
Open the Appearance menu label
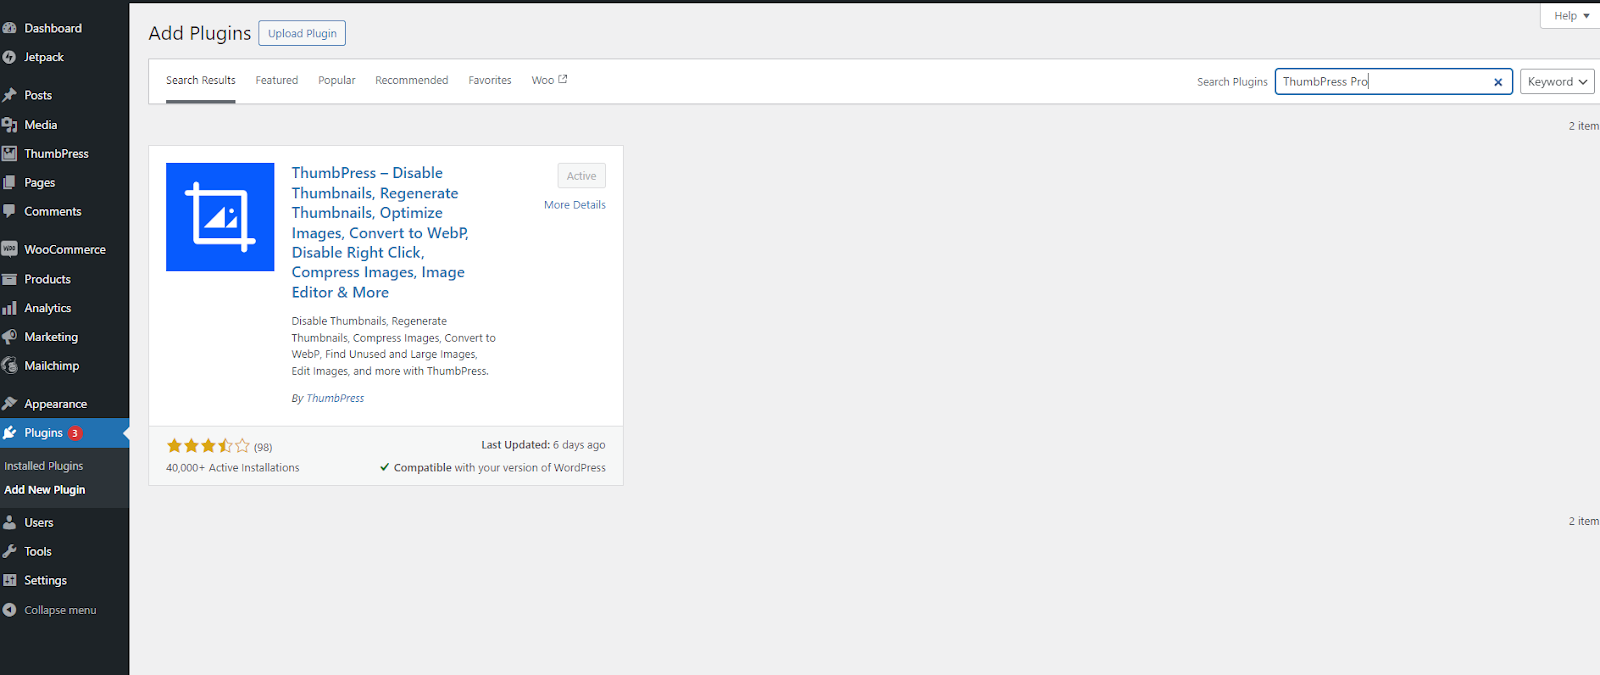[56, 404]
